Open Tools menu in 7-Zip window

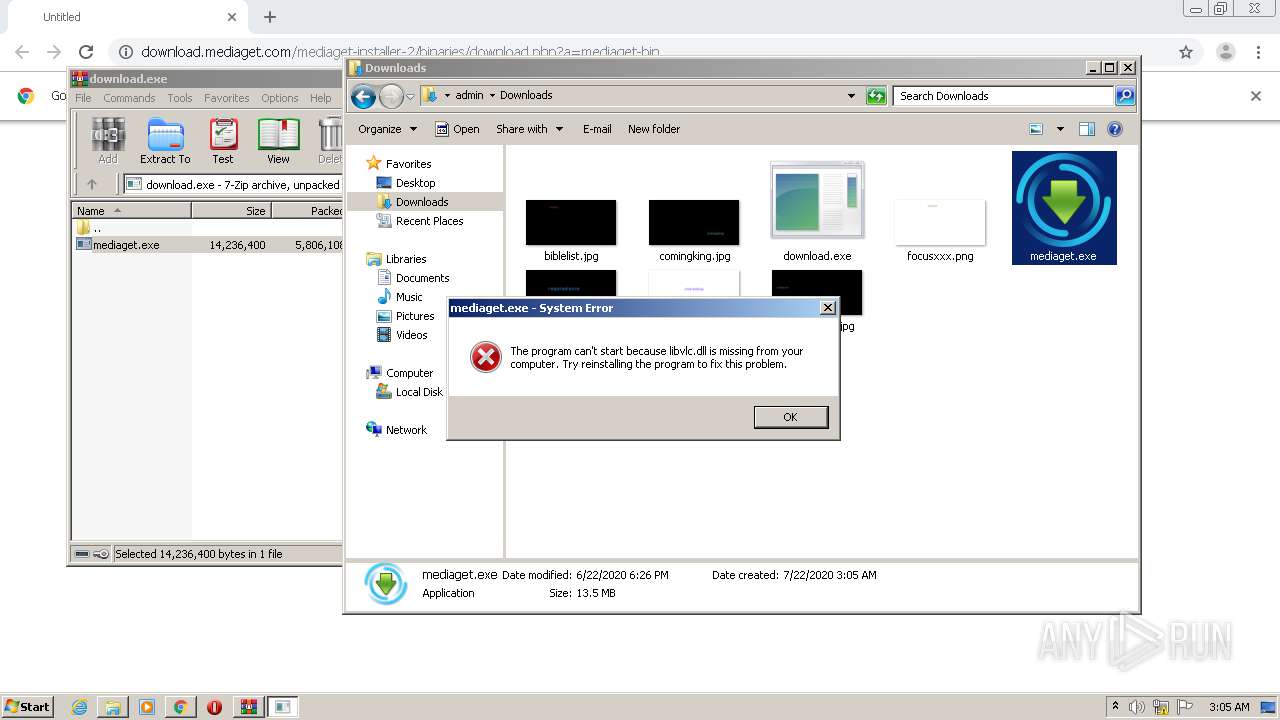click(180, 98)
